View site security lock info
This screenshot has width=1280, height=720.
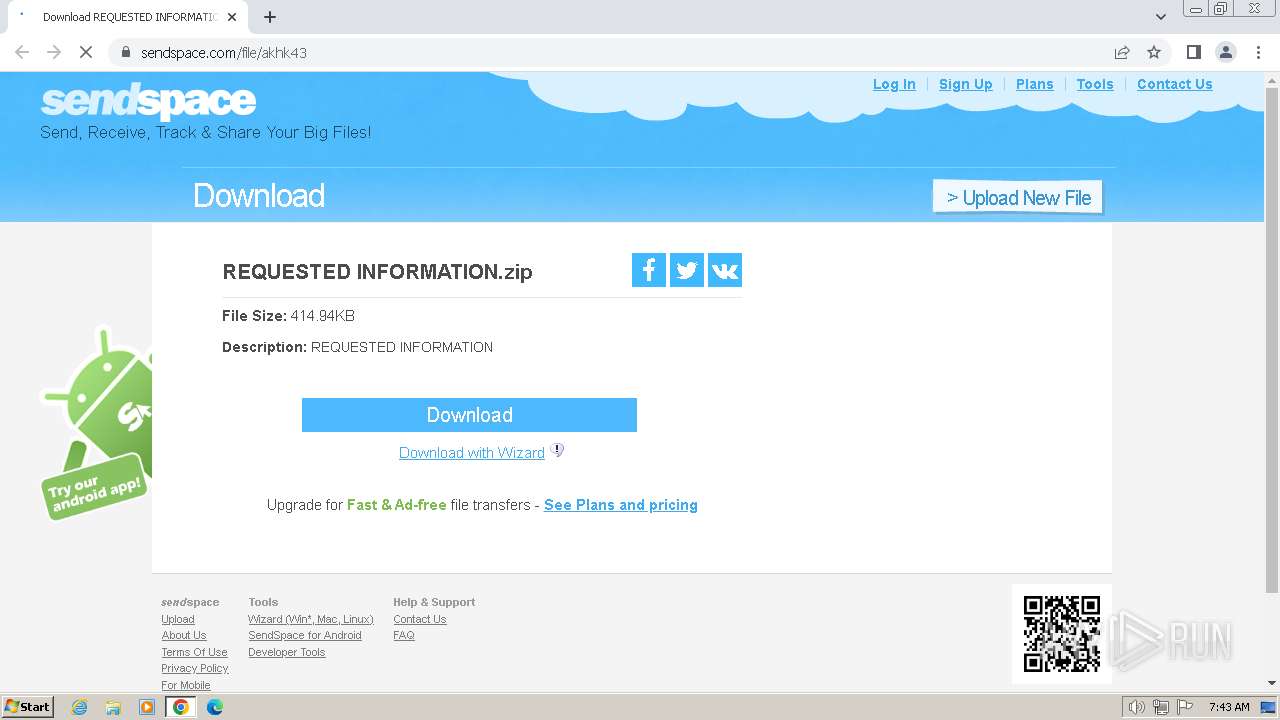pyautogui.click(x=125, y=52)
